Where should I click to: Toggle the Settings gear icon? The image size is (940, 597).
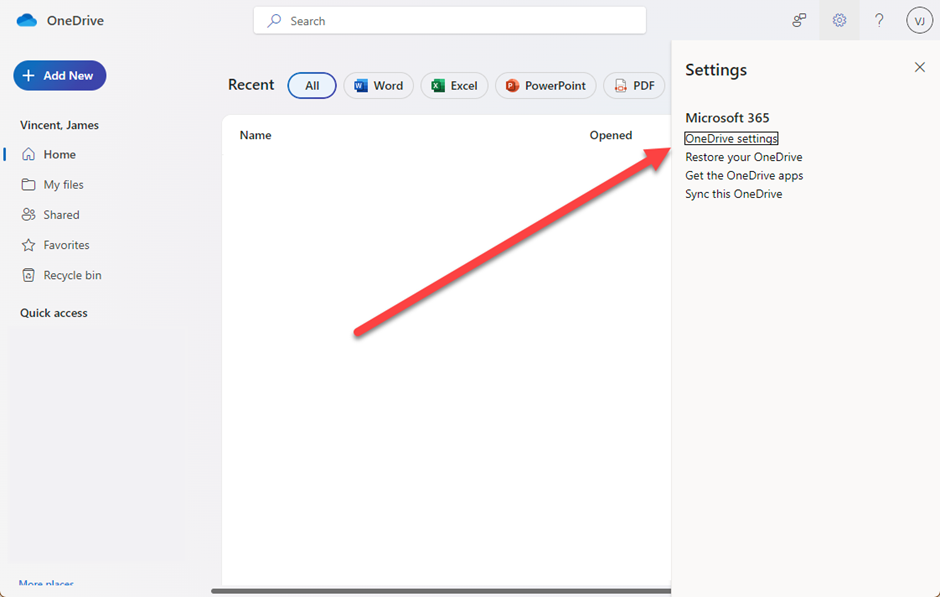click(839, 20)
